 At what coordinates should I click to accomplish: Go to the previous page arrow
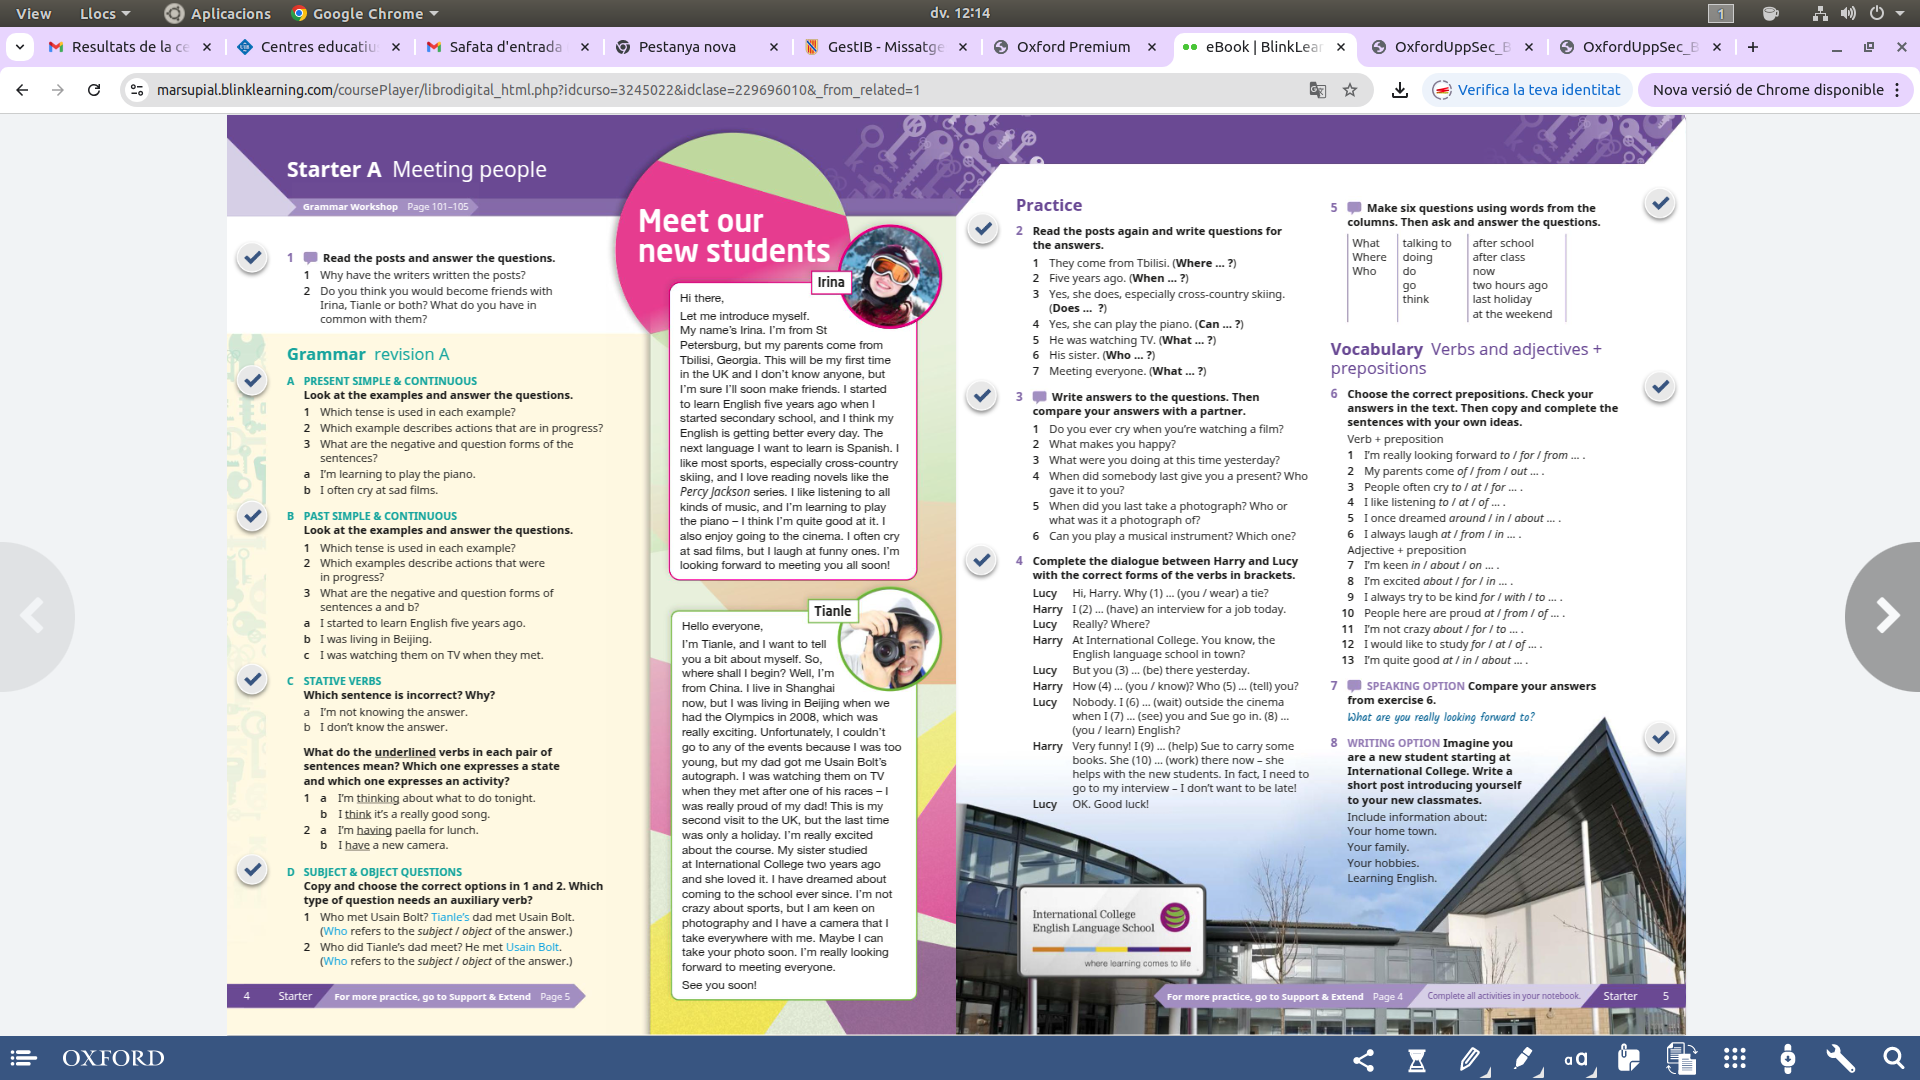point(33,616)
